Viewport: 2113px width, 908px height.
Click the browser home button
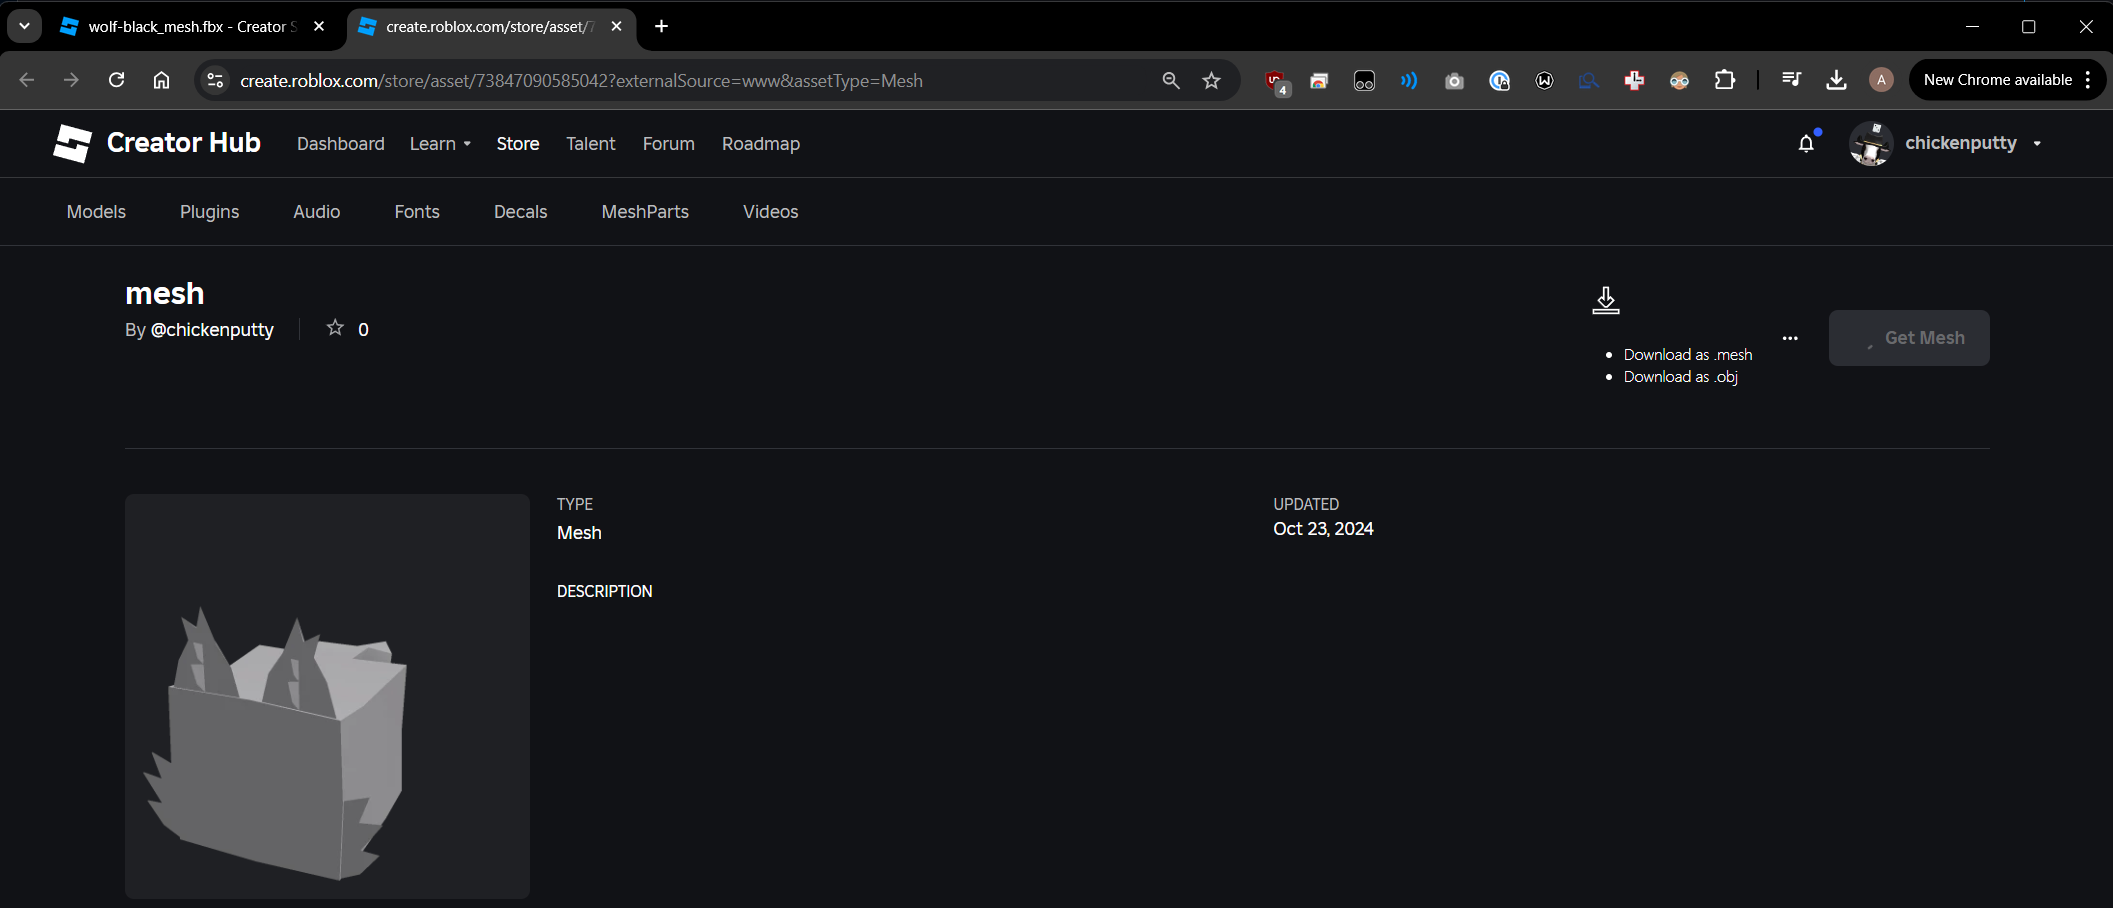point(161,80)
